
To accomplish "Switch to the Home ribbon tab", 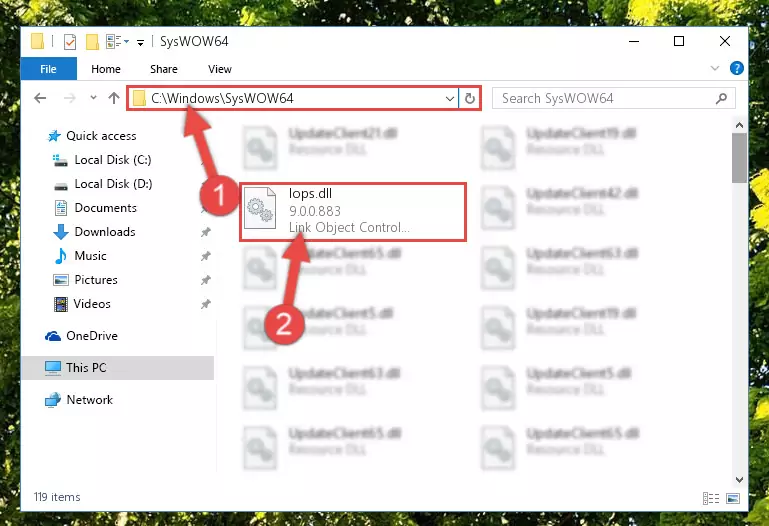I will tap(106, 69).
